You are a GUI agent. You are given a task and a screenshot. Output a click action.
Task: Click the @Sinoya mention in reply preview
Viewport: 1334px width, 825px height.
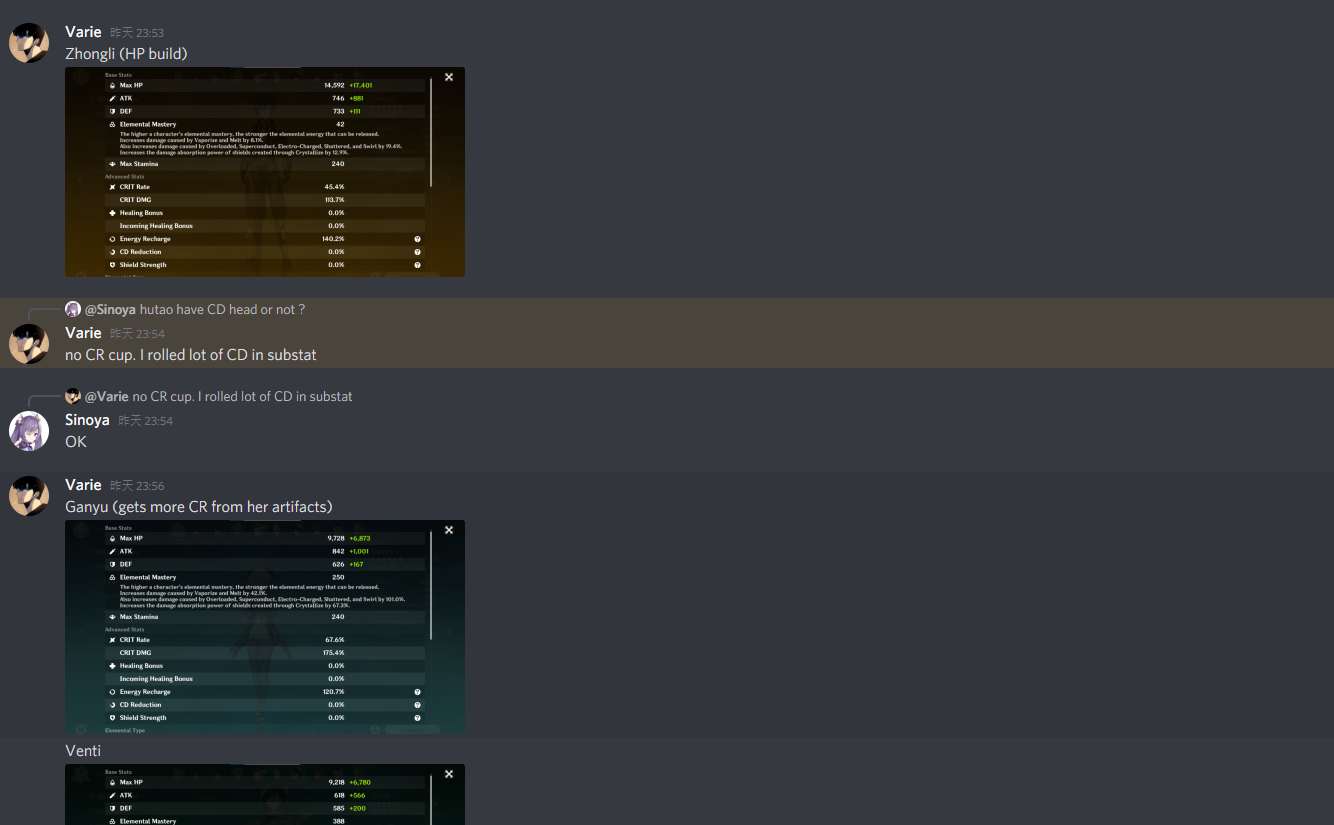coord(110,310)
